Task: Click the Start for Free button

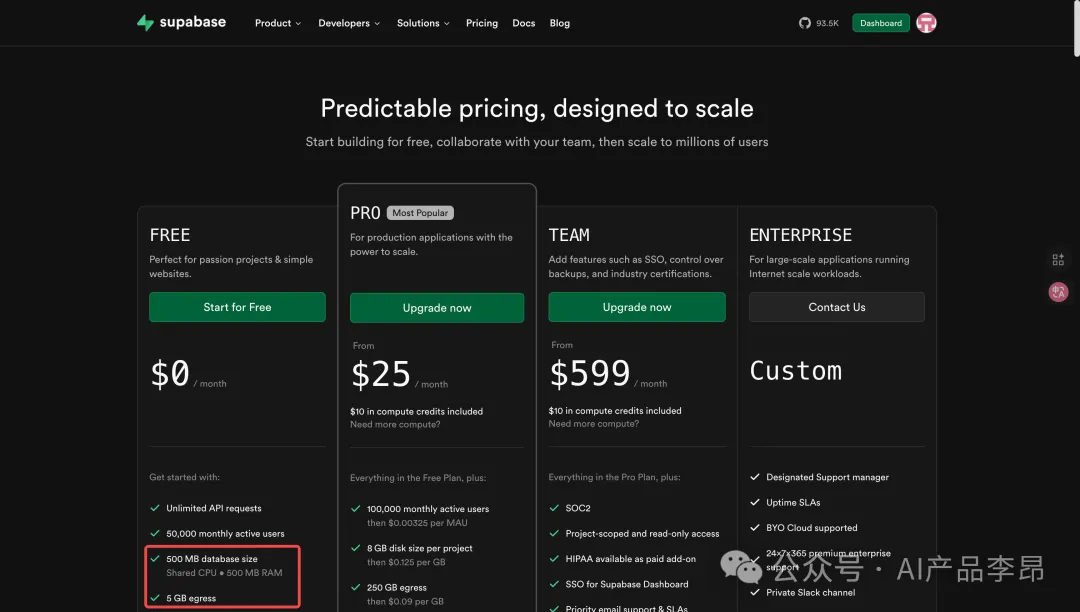Action: 237,307
